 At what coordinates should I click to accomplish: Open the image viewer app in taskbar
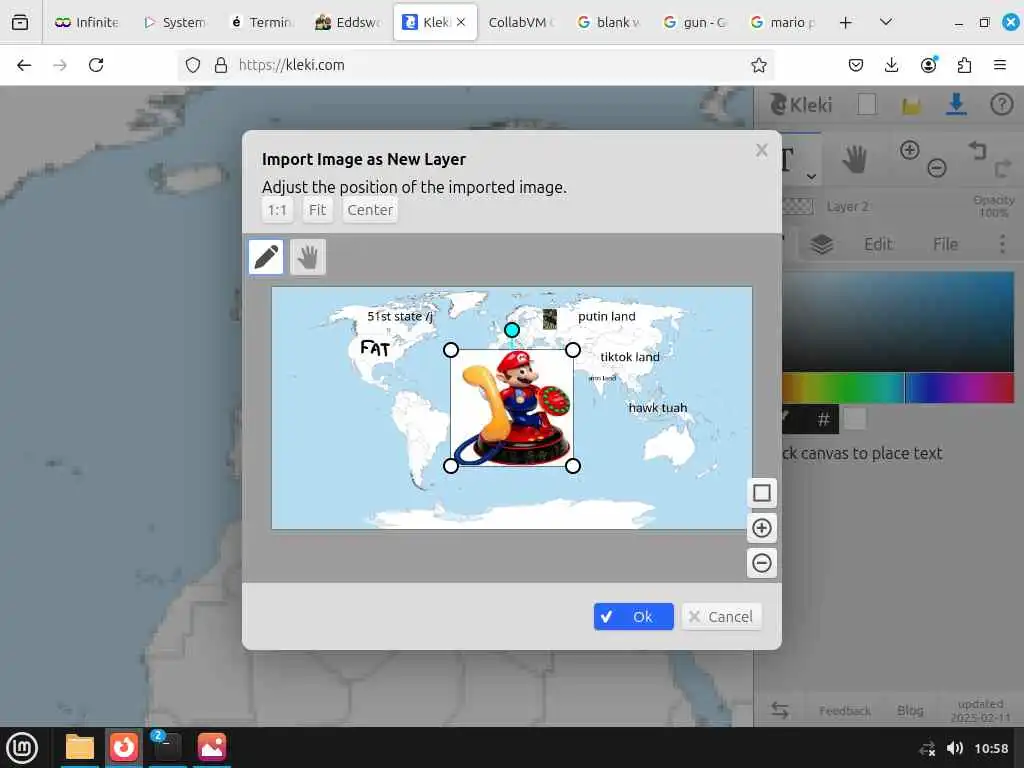(212, 748)
